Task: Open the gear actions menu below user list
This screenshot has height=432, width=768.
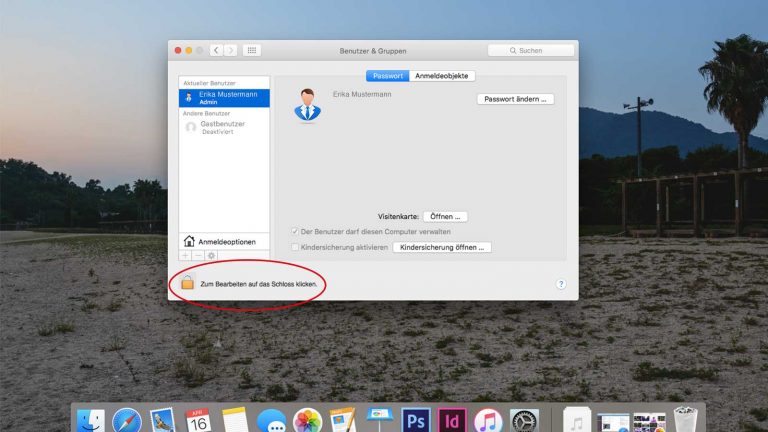Action: click(x=211, y=256)
